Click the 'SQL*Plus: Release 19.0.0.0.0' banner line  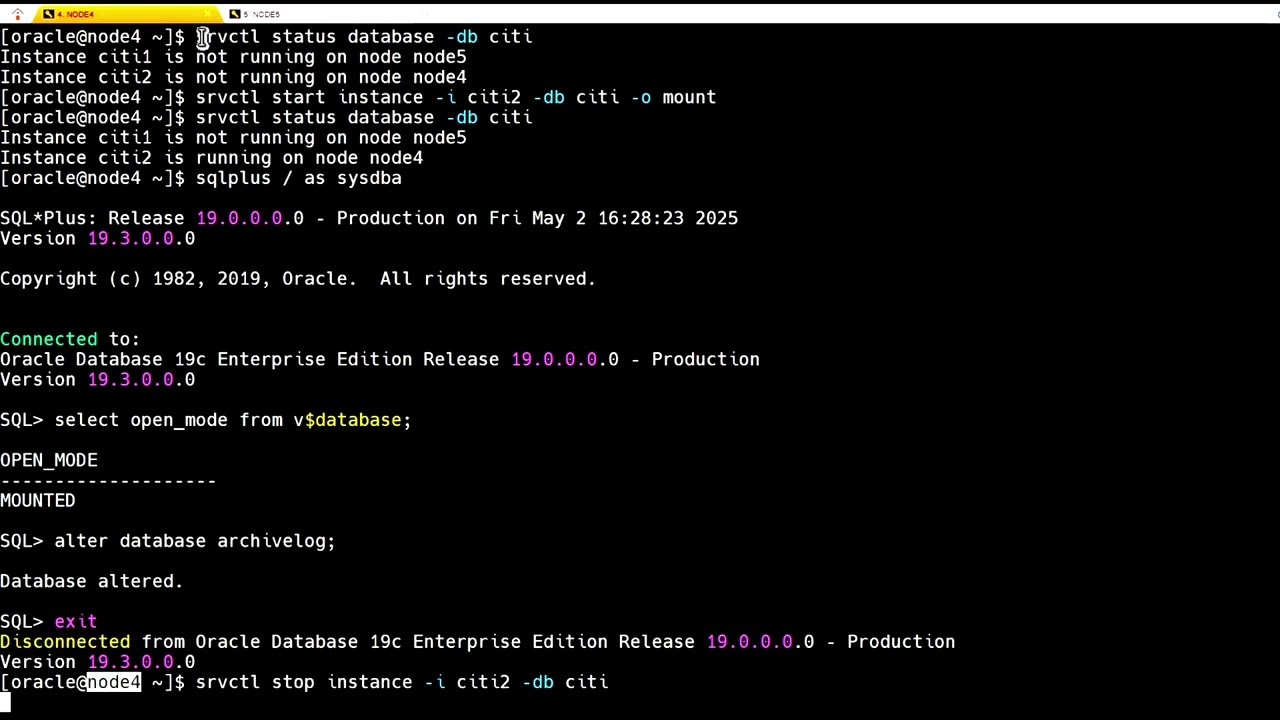[369, 218]
